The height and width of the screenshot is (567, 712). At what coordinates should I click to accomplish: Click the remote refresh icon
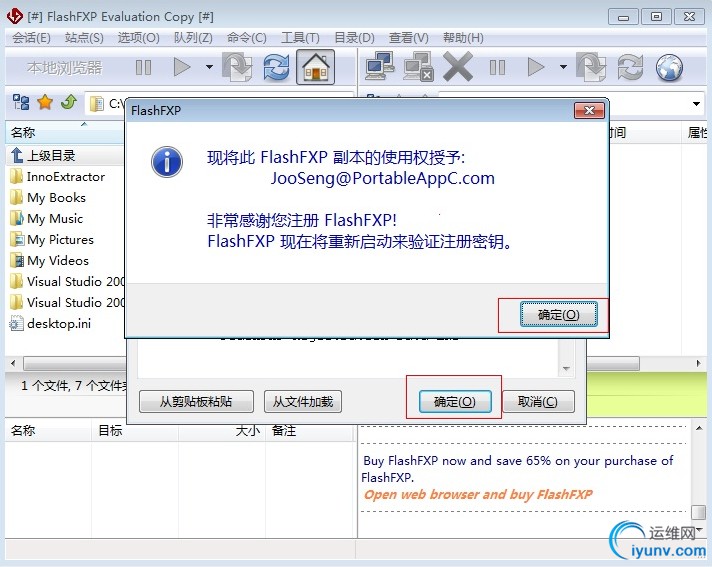(x=630, y=67)
